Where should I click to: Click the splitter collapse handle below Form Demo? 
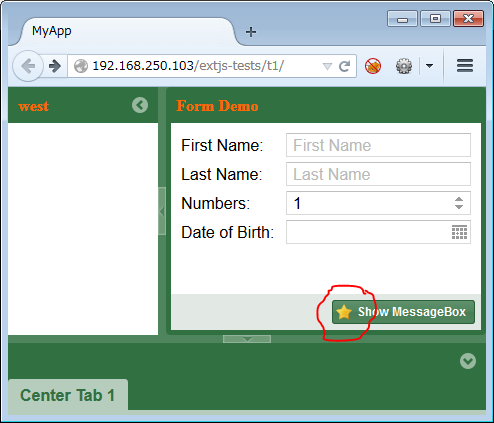pos(247,339)
